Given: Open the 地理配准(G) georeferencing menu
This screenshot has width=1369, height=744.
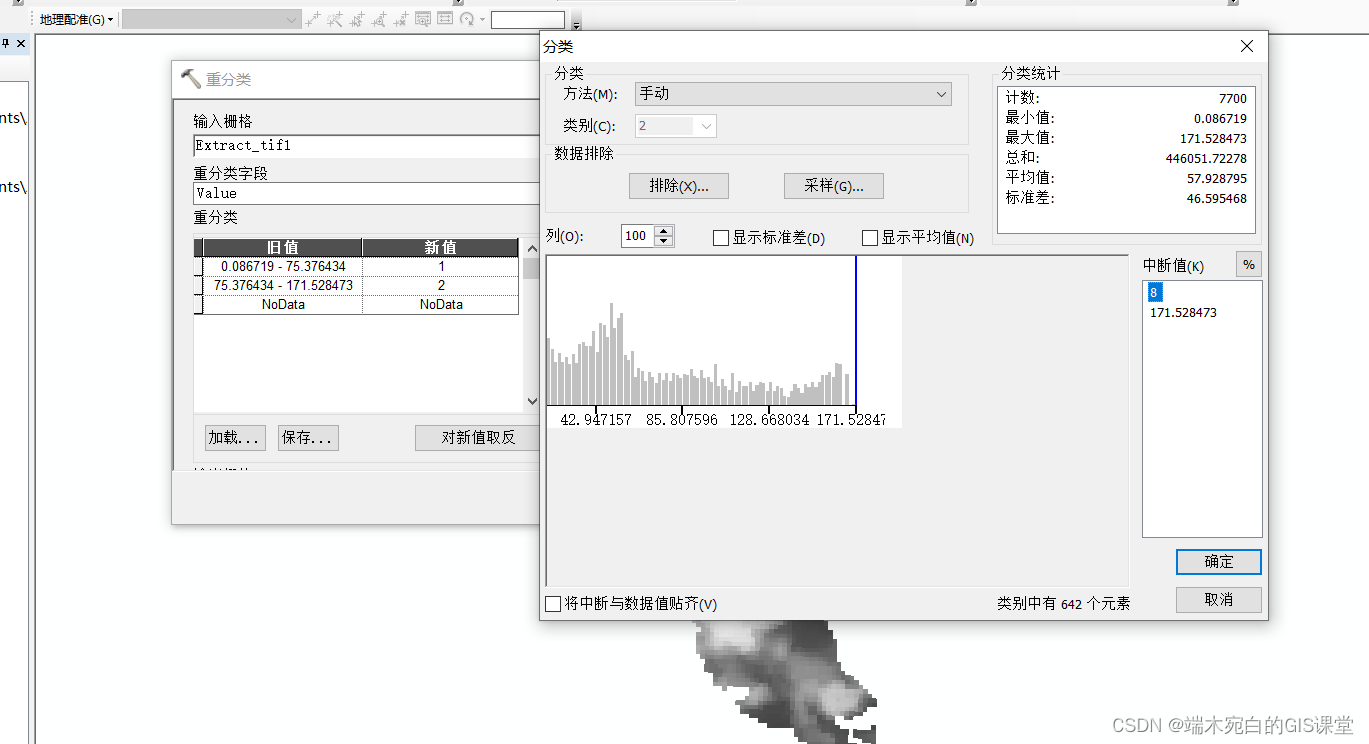Looking at the screenshot, I should (x=77, y=19).
